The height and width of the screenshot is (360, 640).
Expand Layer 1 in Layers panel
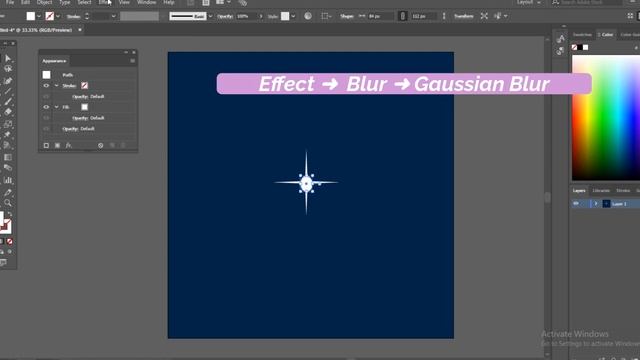tap(596, 203)
